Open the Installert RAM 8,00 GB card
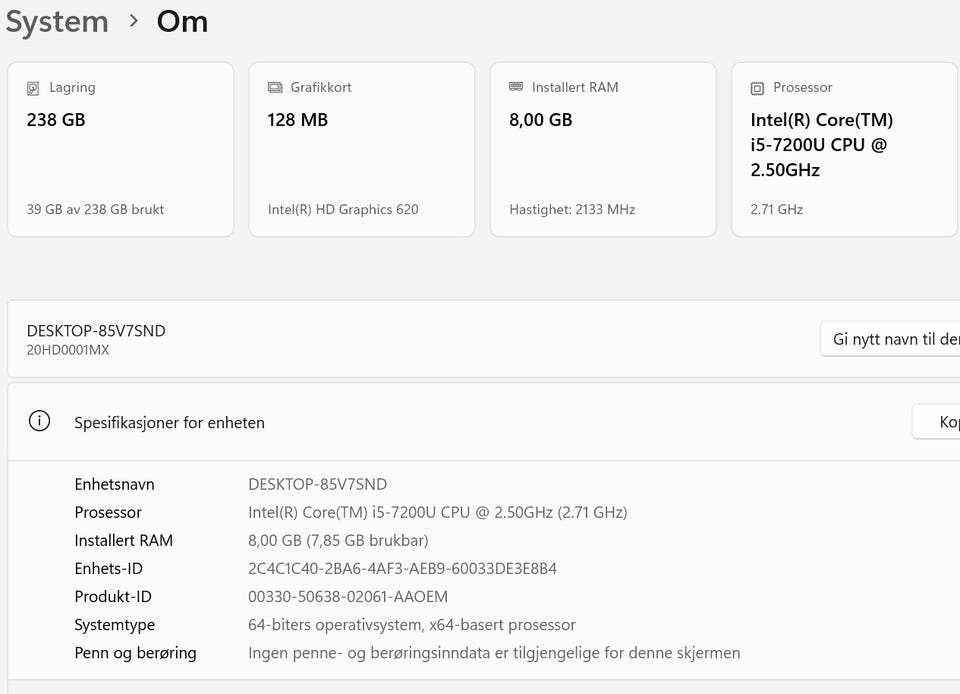 point(602,150)
